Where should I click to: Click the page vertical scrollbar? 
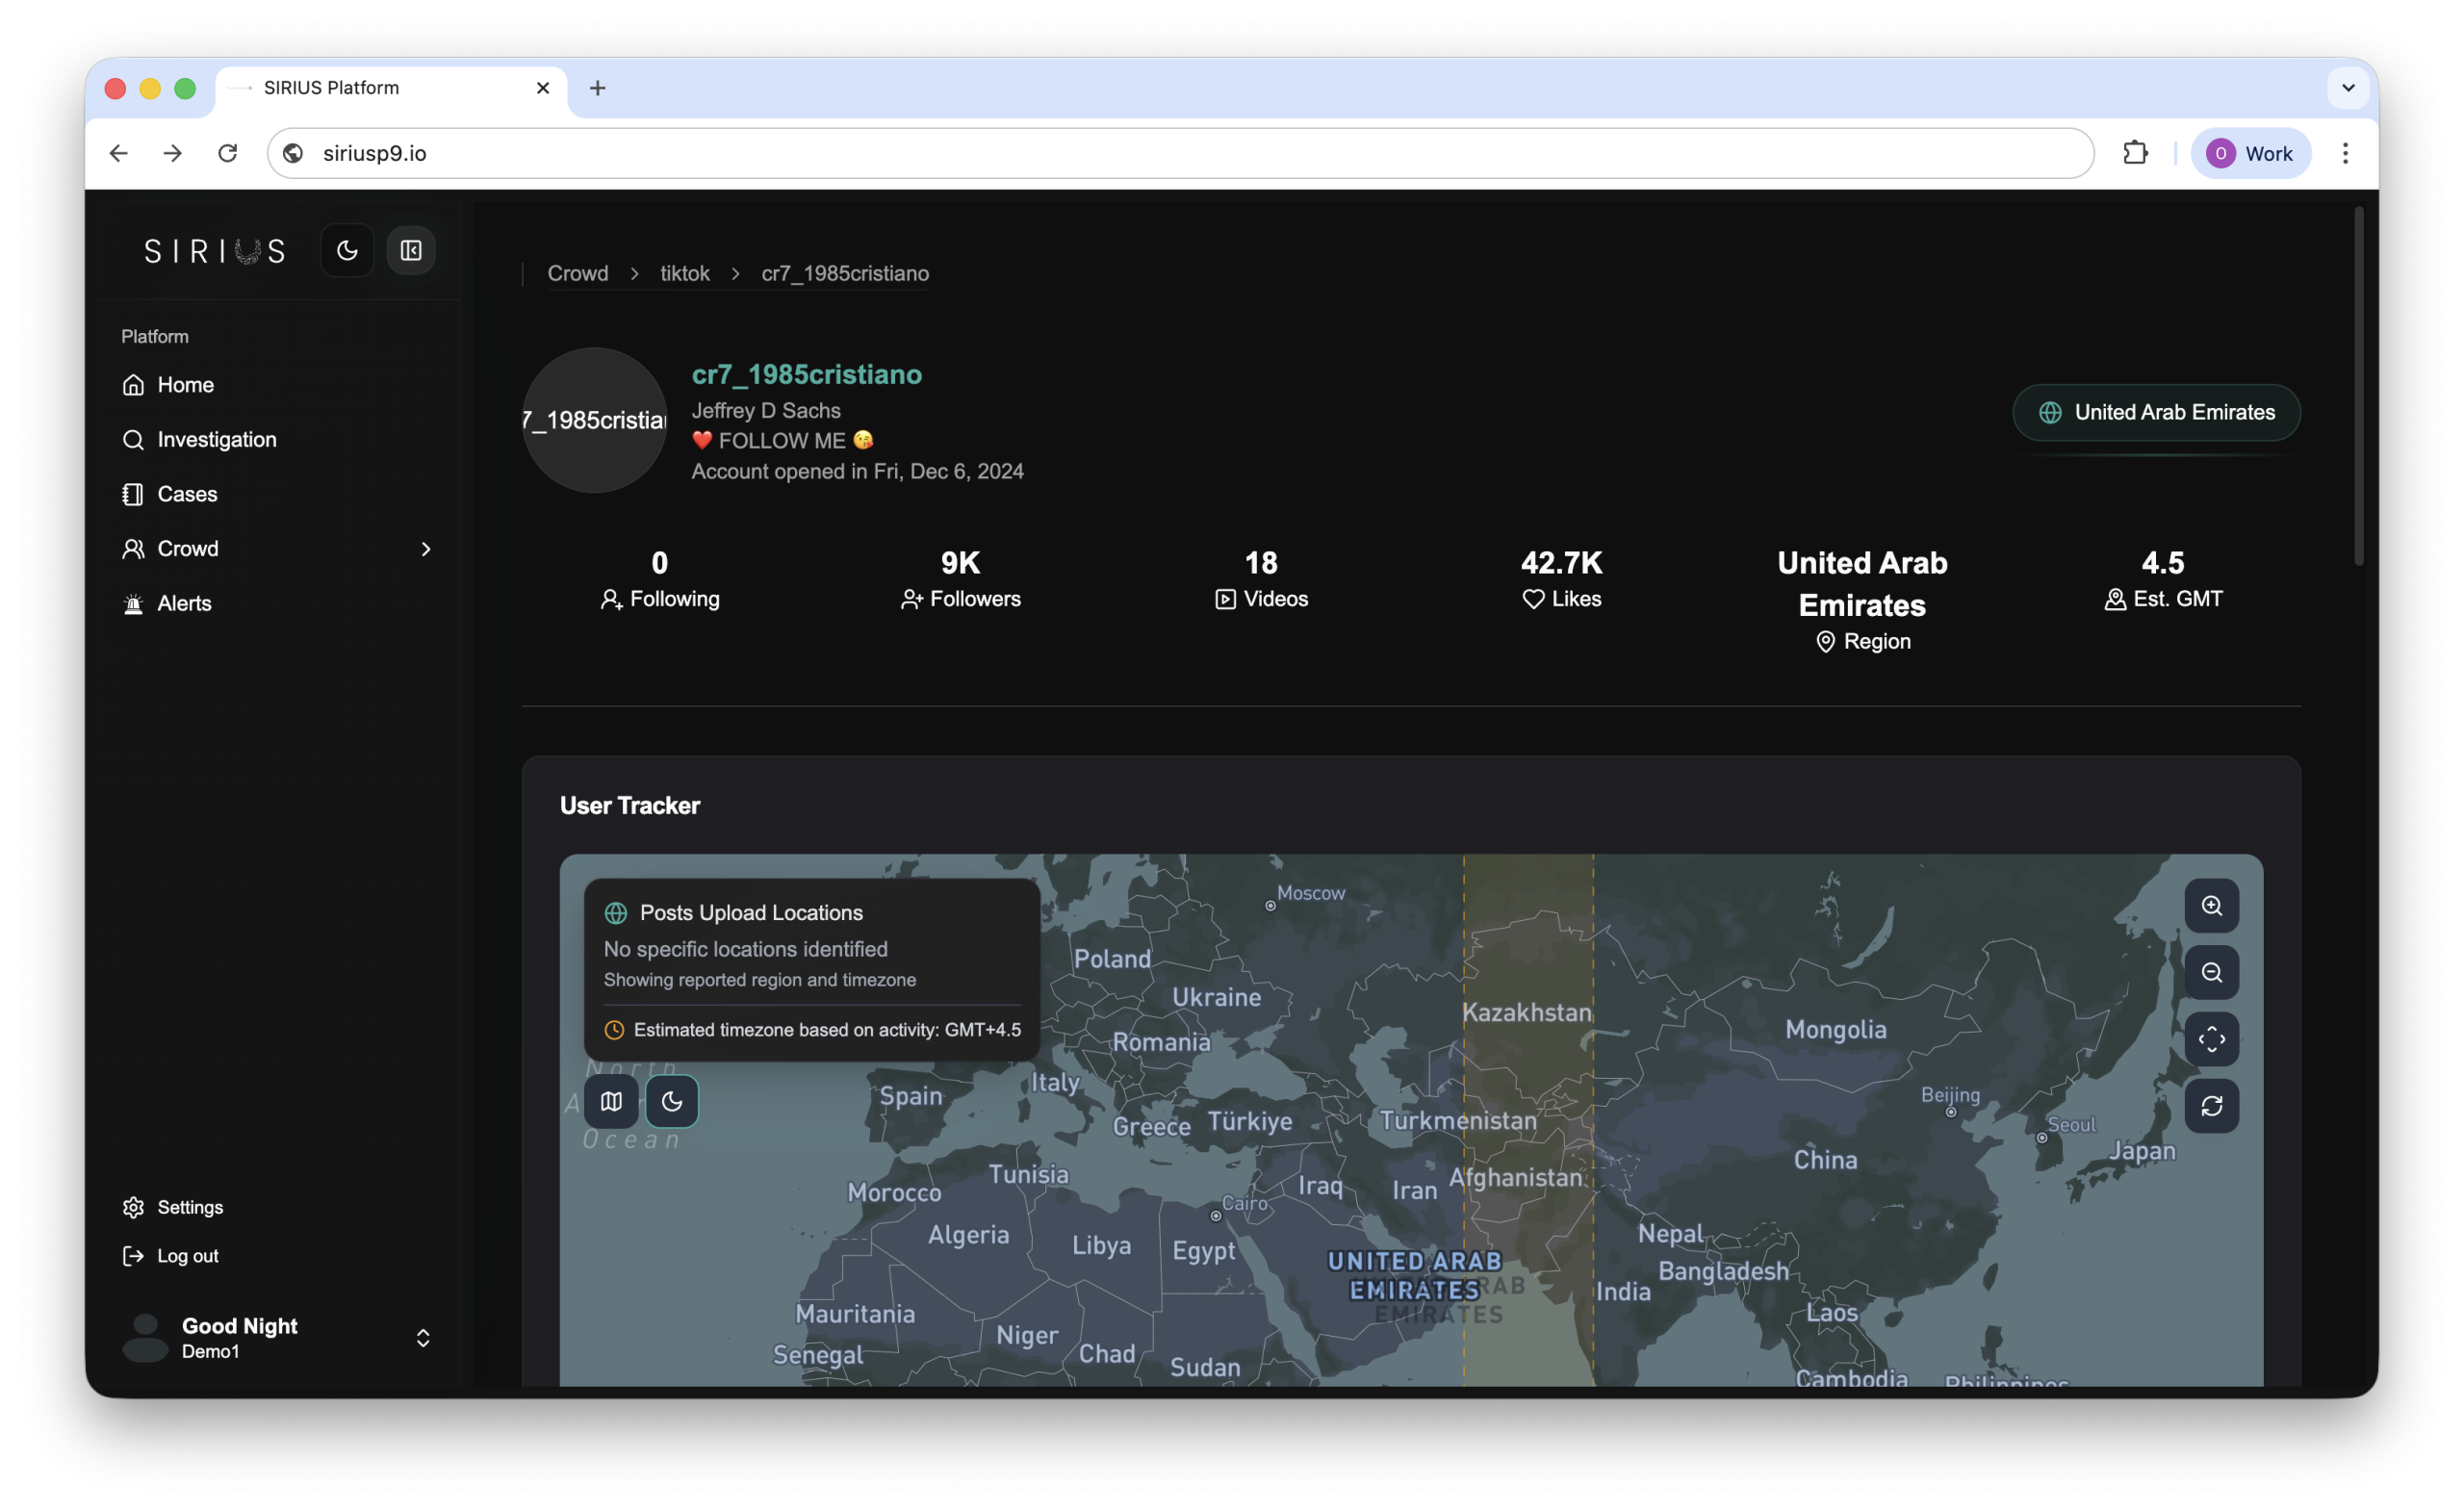tap(2358, 386)
